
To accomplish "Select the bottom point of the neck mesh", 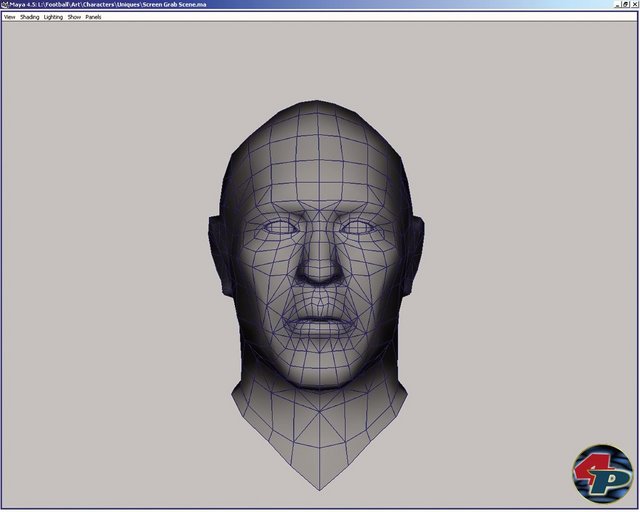I will [x=321, y=488].
